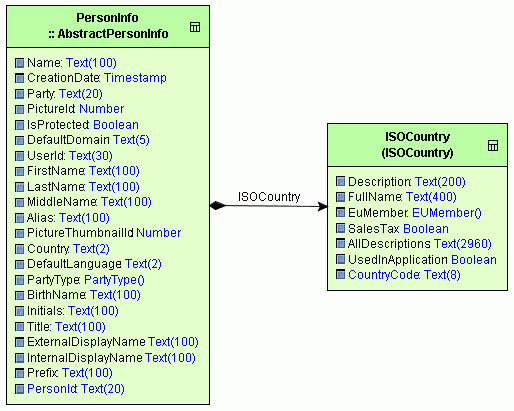Viewport: 514px width, 411px height.
Task: Select the ISOCountry relationship arrow label
Action: 269,197
